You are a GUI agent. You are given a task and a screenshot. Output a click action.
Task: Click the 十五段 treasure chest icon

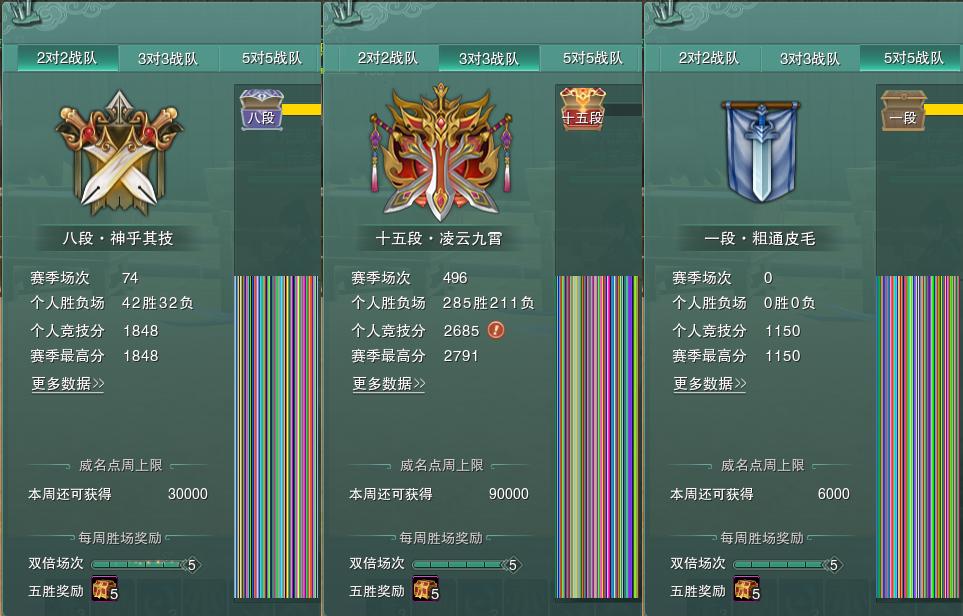coord(583,110)
